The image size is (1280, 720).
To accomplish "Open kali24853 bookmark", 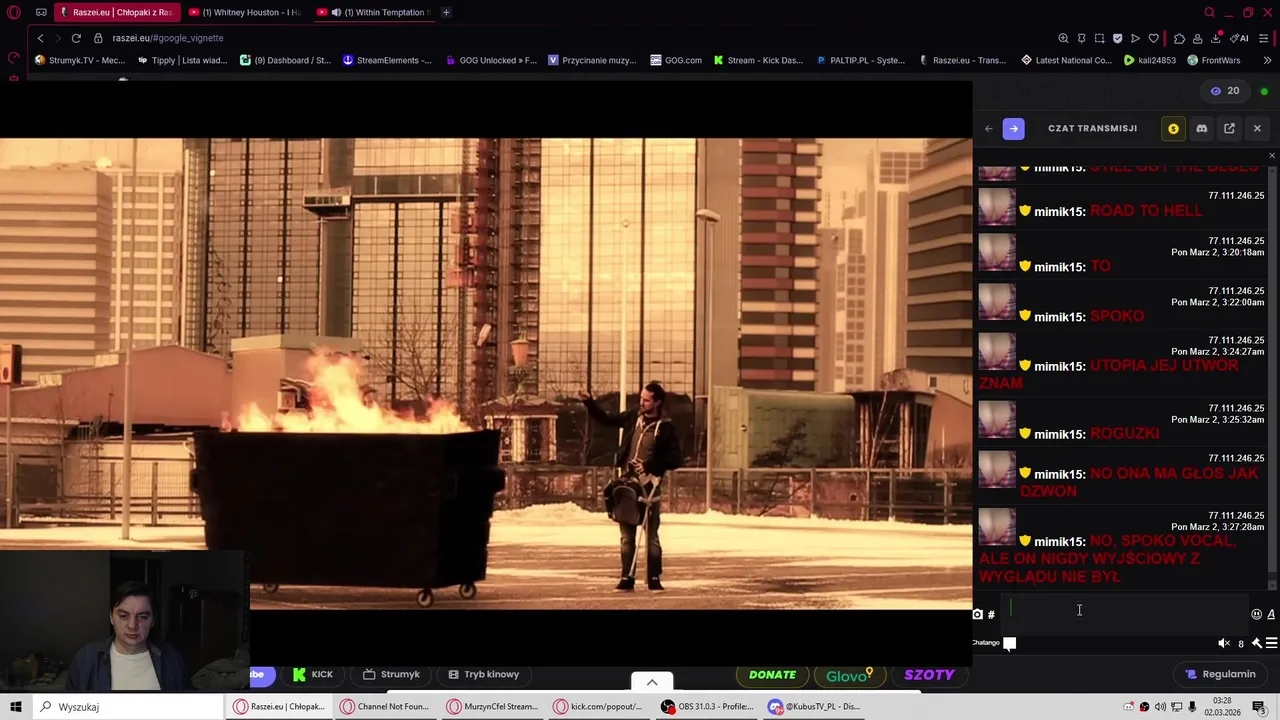I will [1149, 60].
